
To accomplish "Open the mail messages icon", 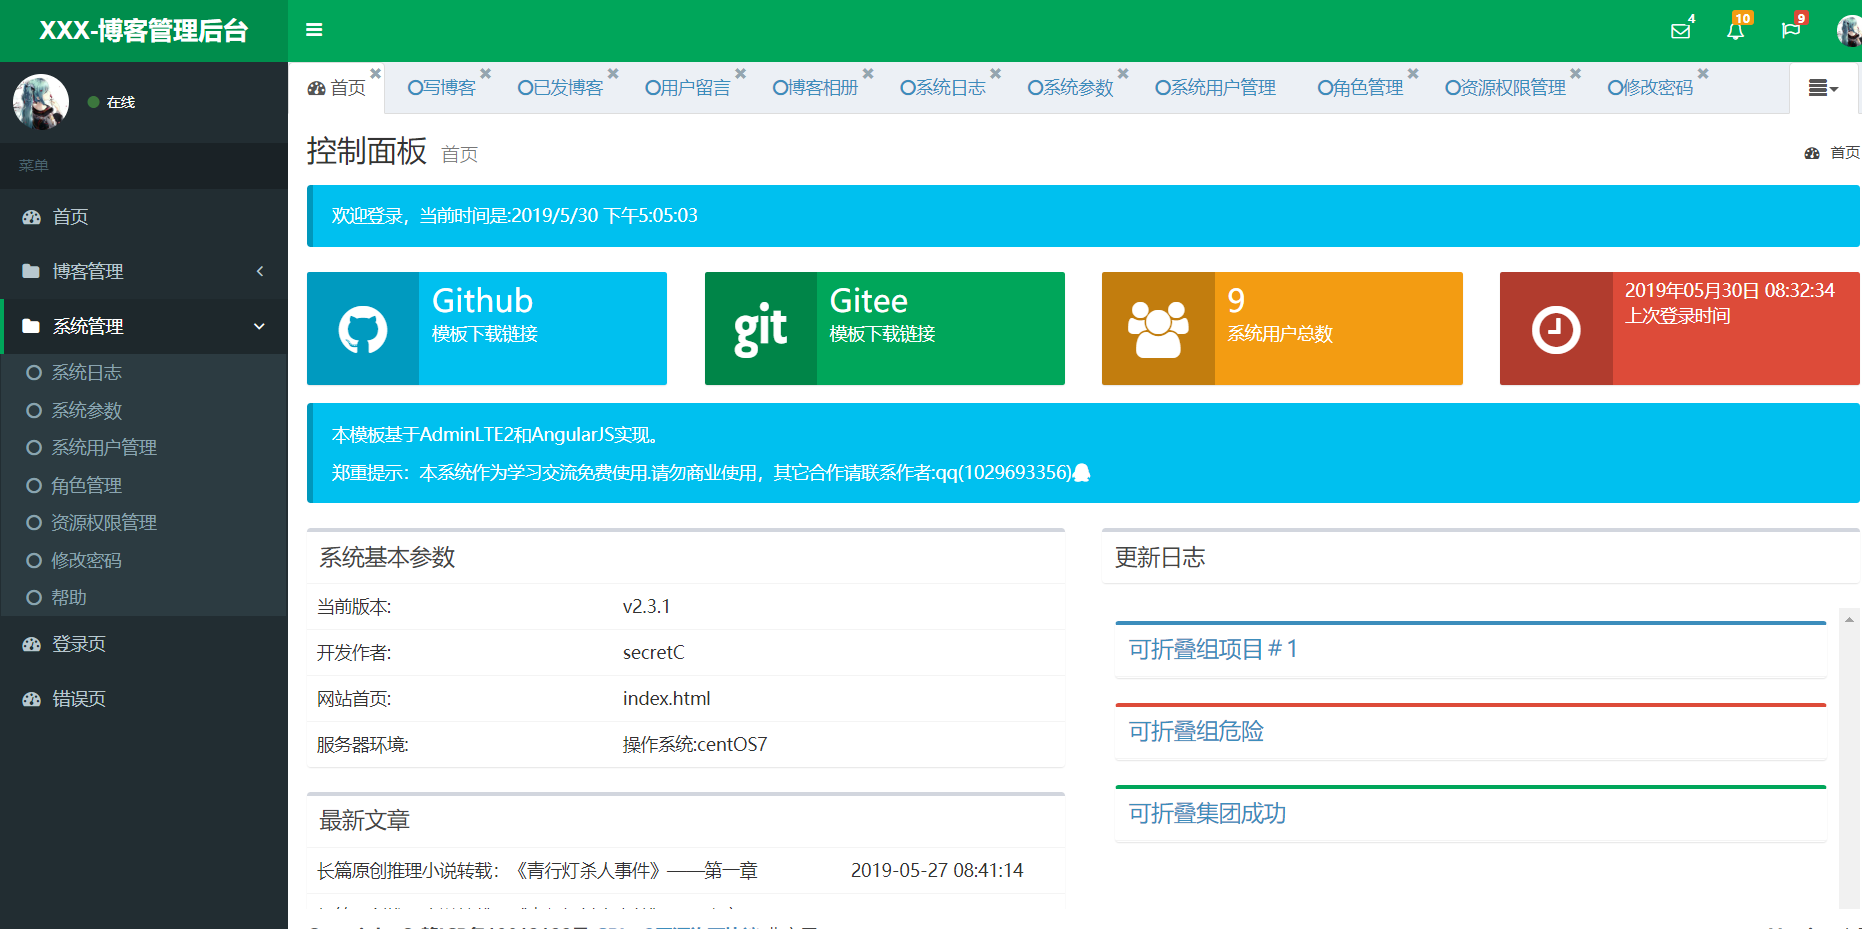I will click(x=1681, y=31).
